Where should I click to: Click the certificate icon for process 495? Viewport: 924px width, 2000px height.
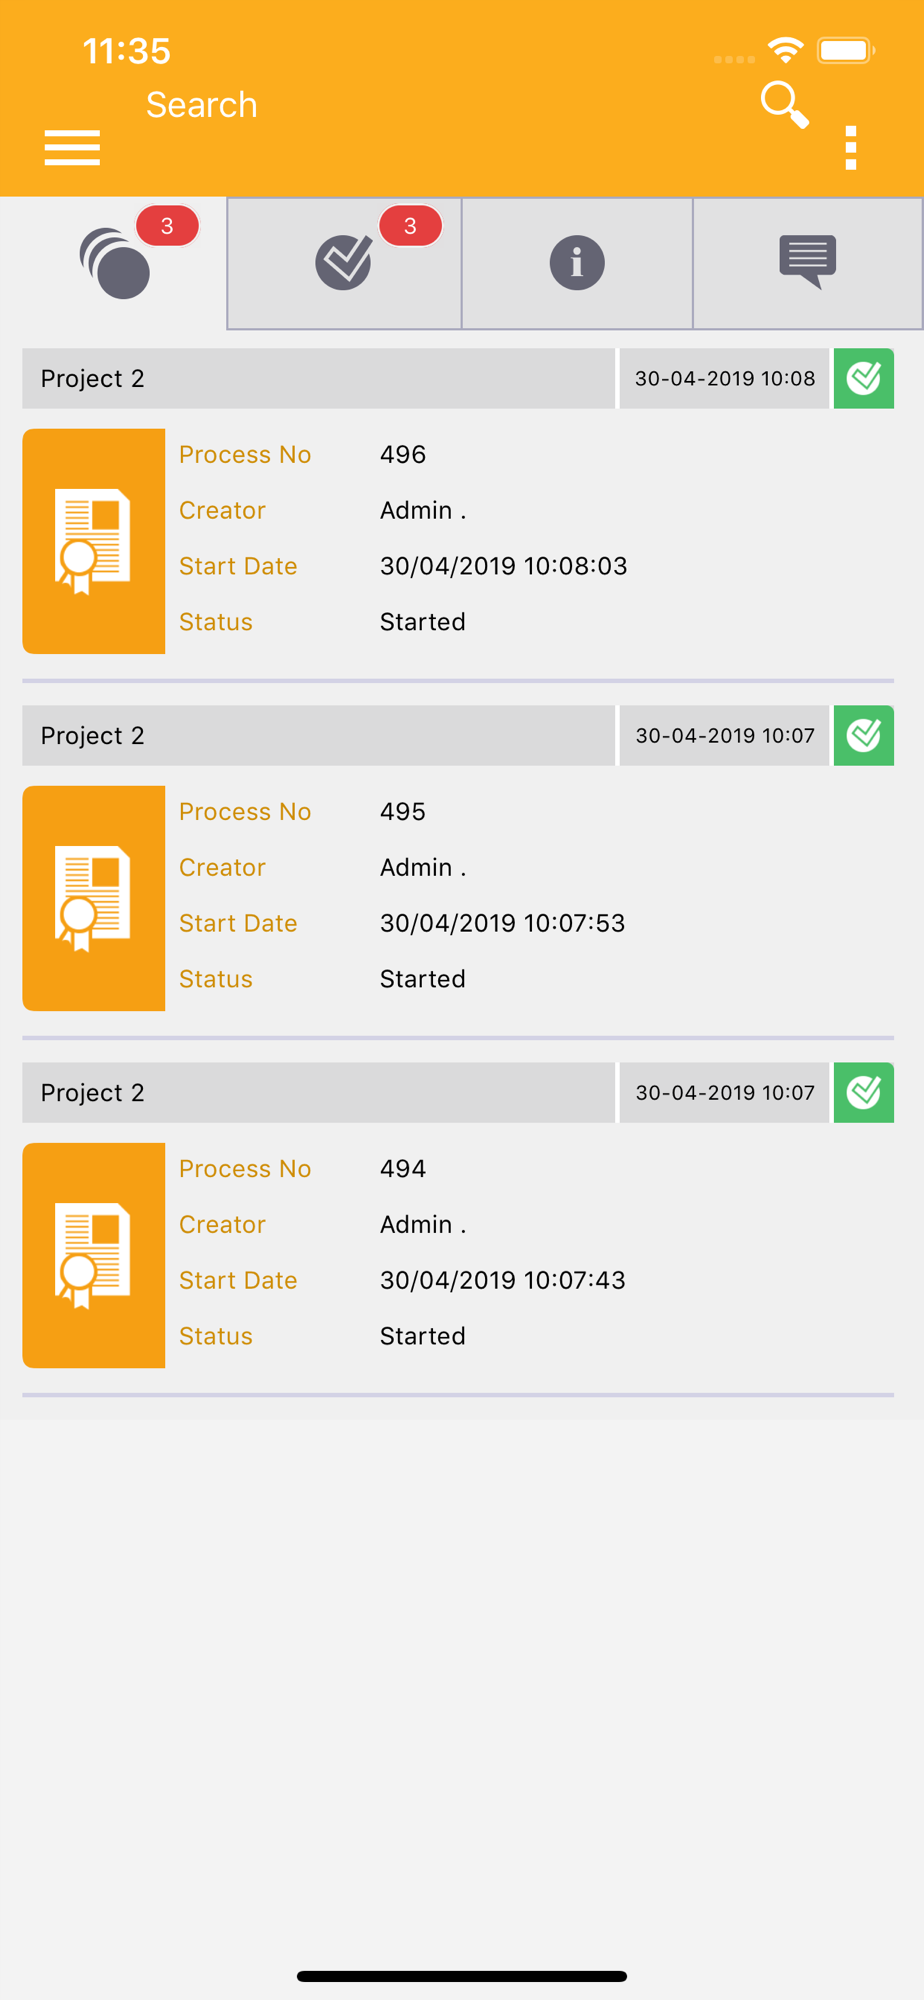[x=94, y=898]
